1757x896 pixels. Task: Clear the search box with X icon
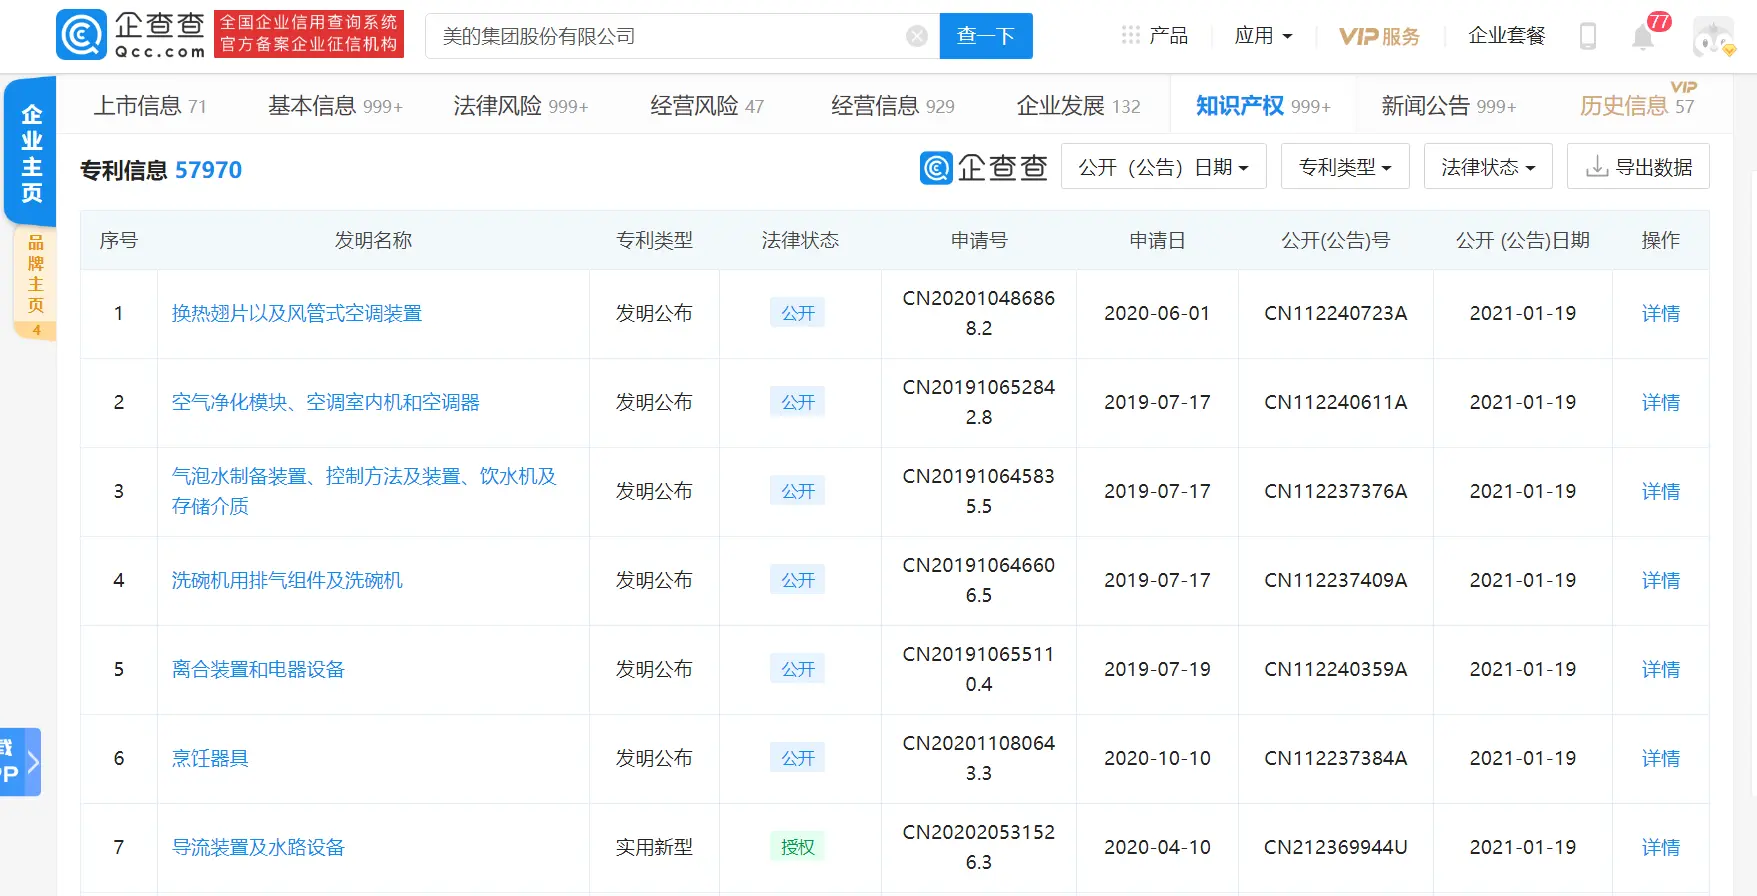pyautogui.click(x=916, y=36)
